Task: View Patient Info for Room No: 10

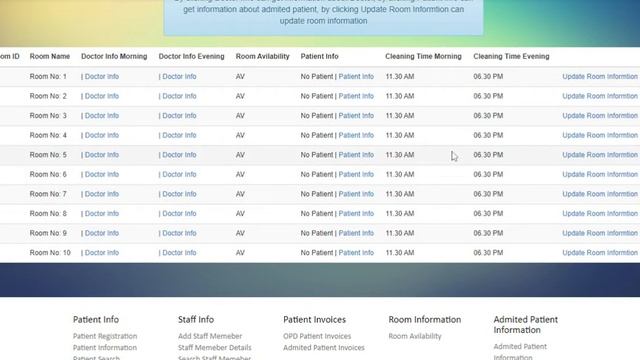Action: (x=356, y=253)
